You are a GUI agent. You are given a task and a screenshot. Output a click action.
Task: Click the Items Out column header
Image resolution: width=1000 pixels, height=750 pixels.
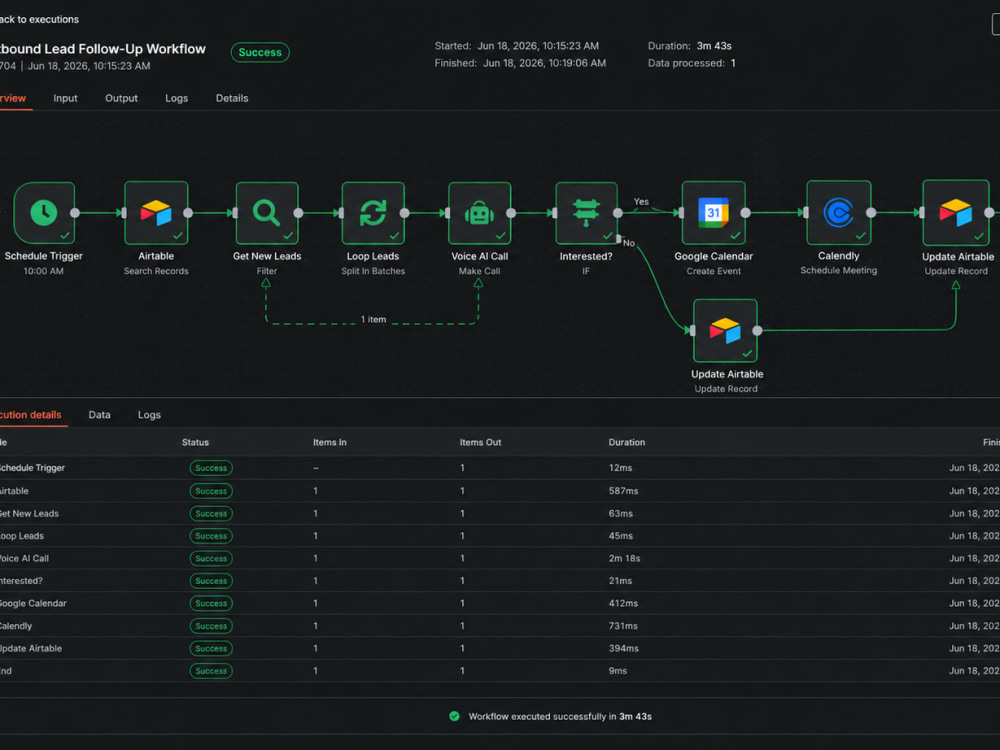point(480,442)
